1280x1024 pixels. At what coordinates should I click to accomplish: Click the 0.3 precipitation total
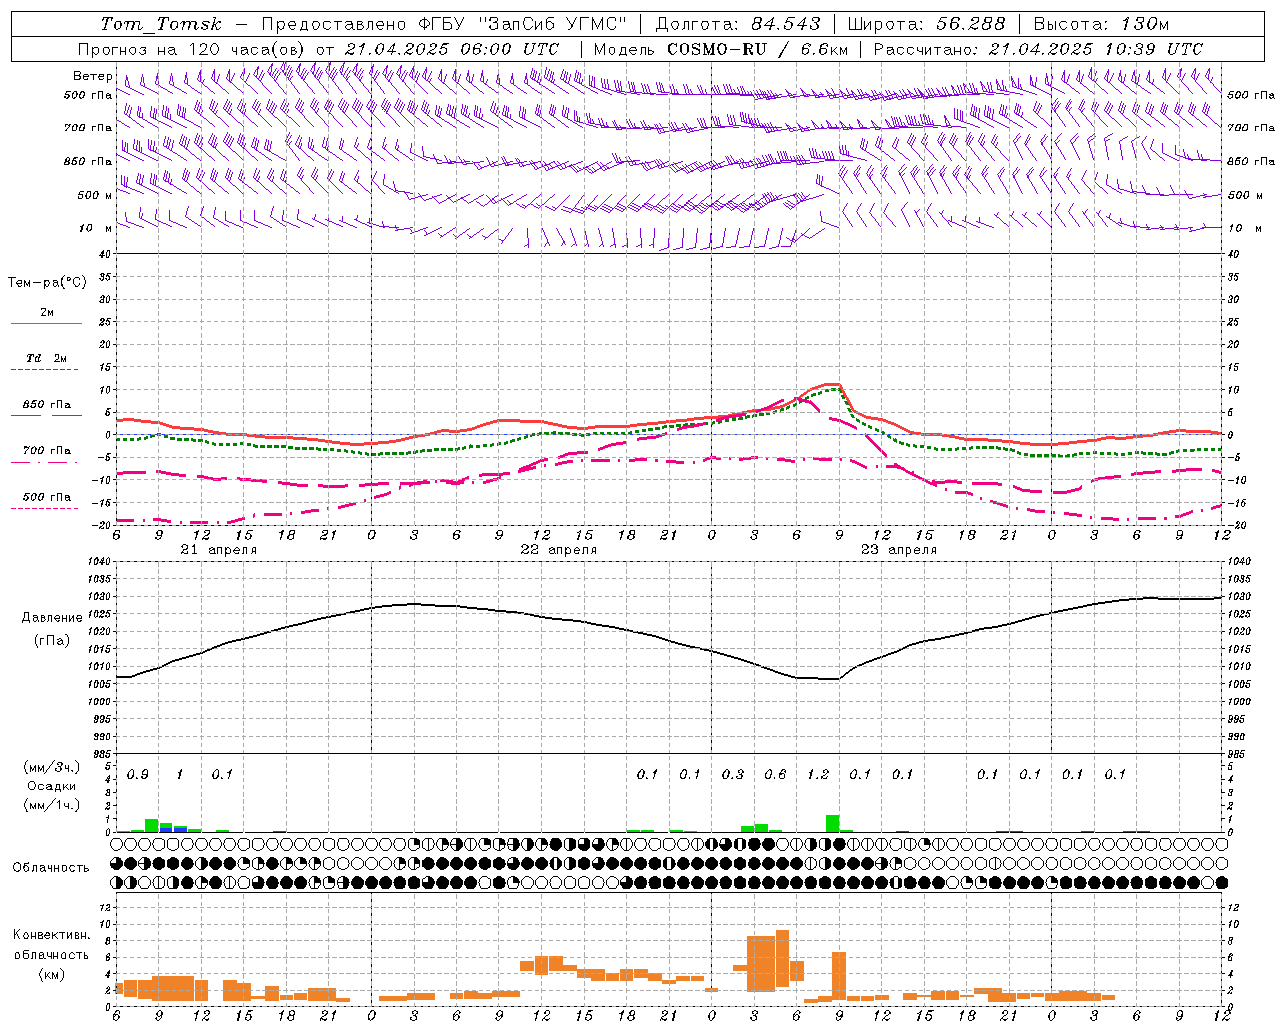coord(733,775)
